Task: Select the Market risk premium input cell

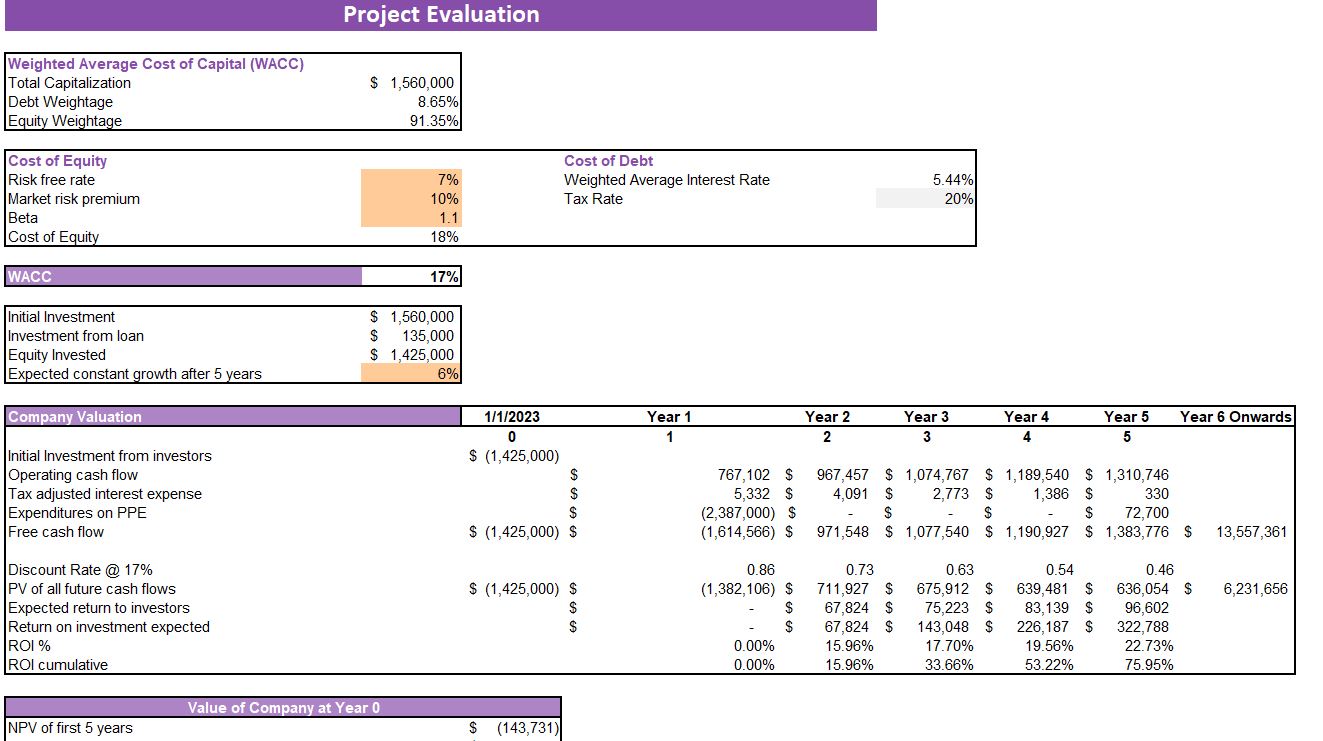Action: point(412,198)
